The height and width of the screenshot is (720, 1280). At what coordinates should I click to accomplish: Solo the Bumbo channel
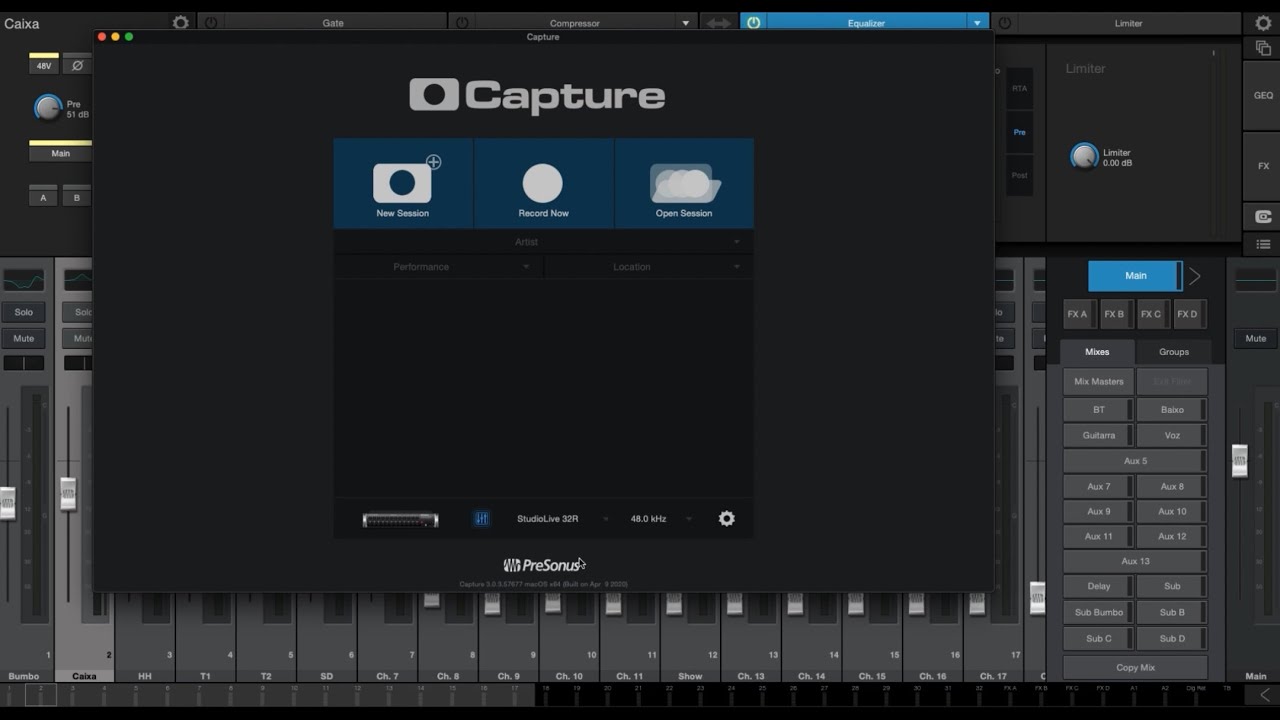pos(23,312)
